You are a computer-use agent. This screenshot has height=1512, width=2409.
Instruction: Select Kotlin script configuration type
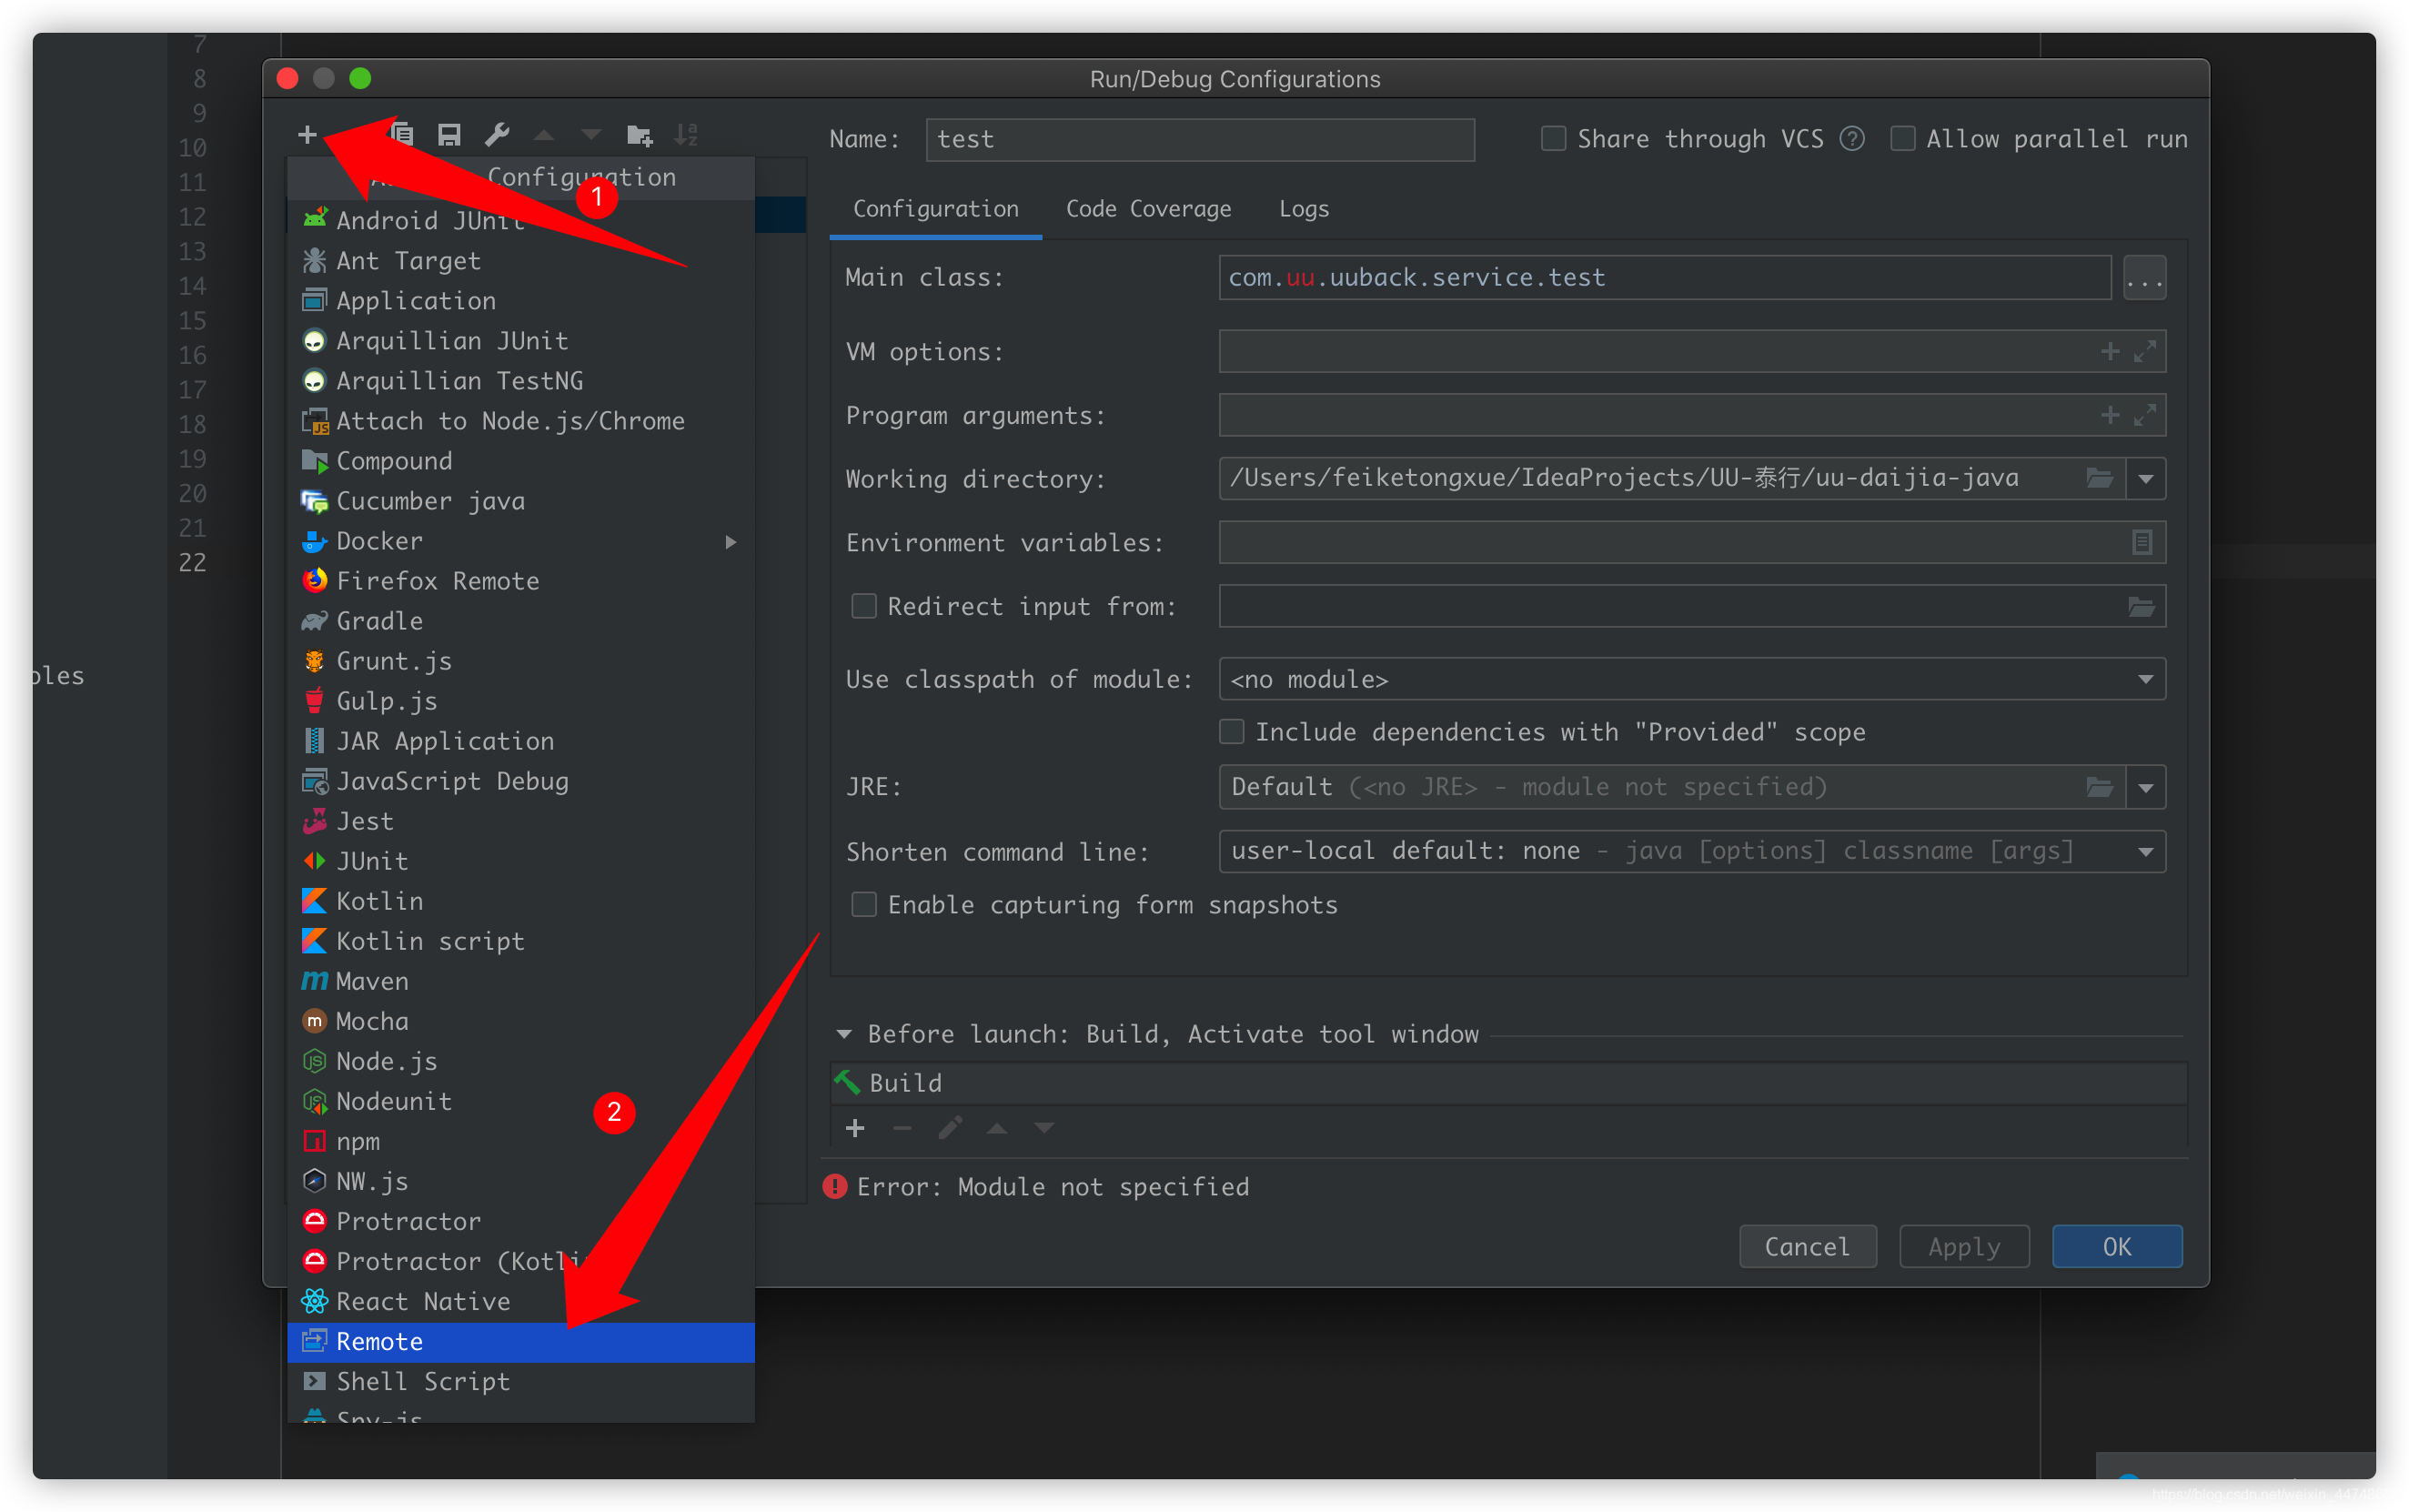click(x=521, y=942)
